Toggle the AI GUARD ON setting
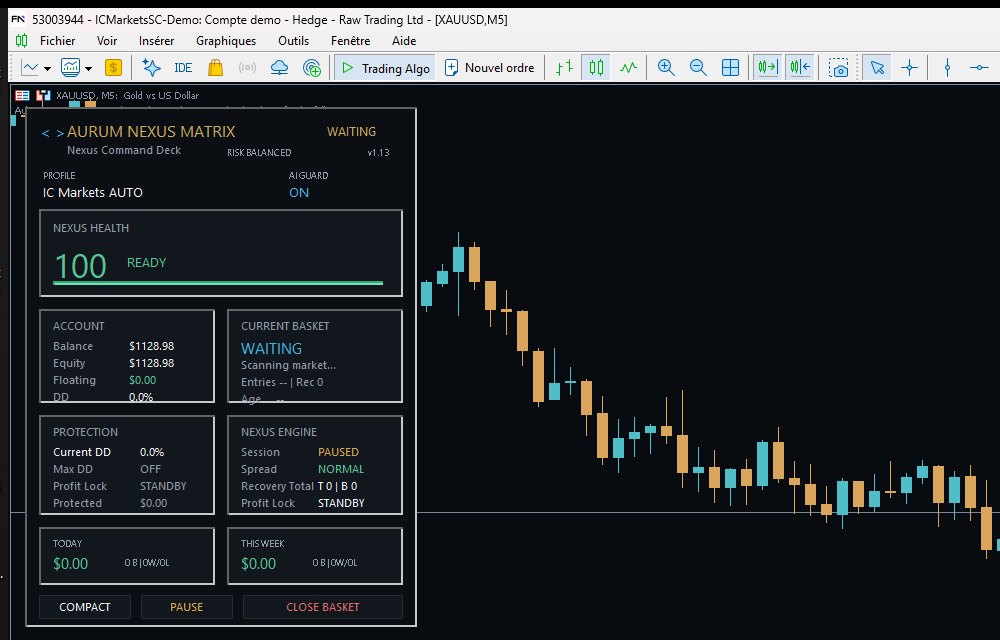 pos(299,193)
